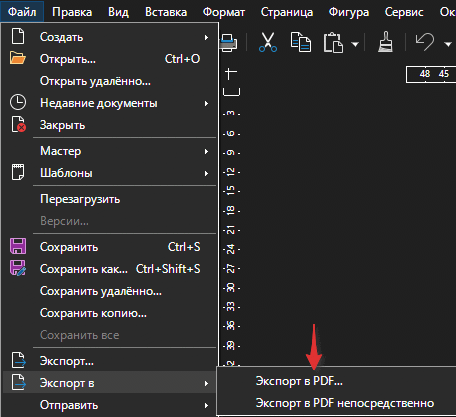The height and width of the screenshot is (417, 456).
Task: Open the Вид menu
Action: click(118, 12)
